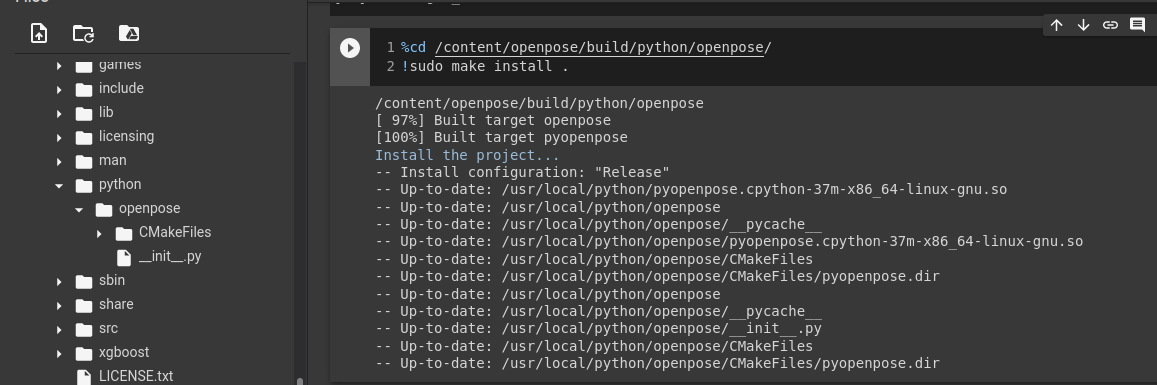Click output line /usr/local/python/pyopenpose.cpython-37m-x86_64-linux-gnu.so

pos(691,190)
